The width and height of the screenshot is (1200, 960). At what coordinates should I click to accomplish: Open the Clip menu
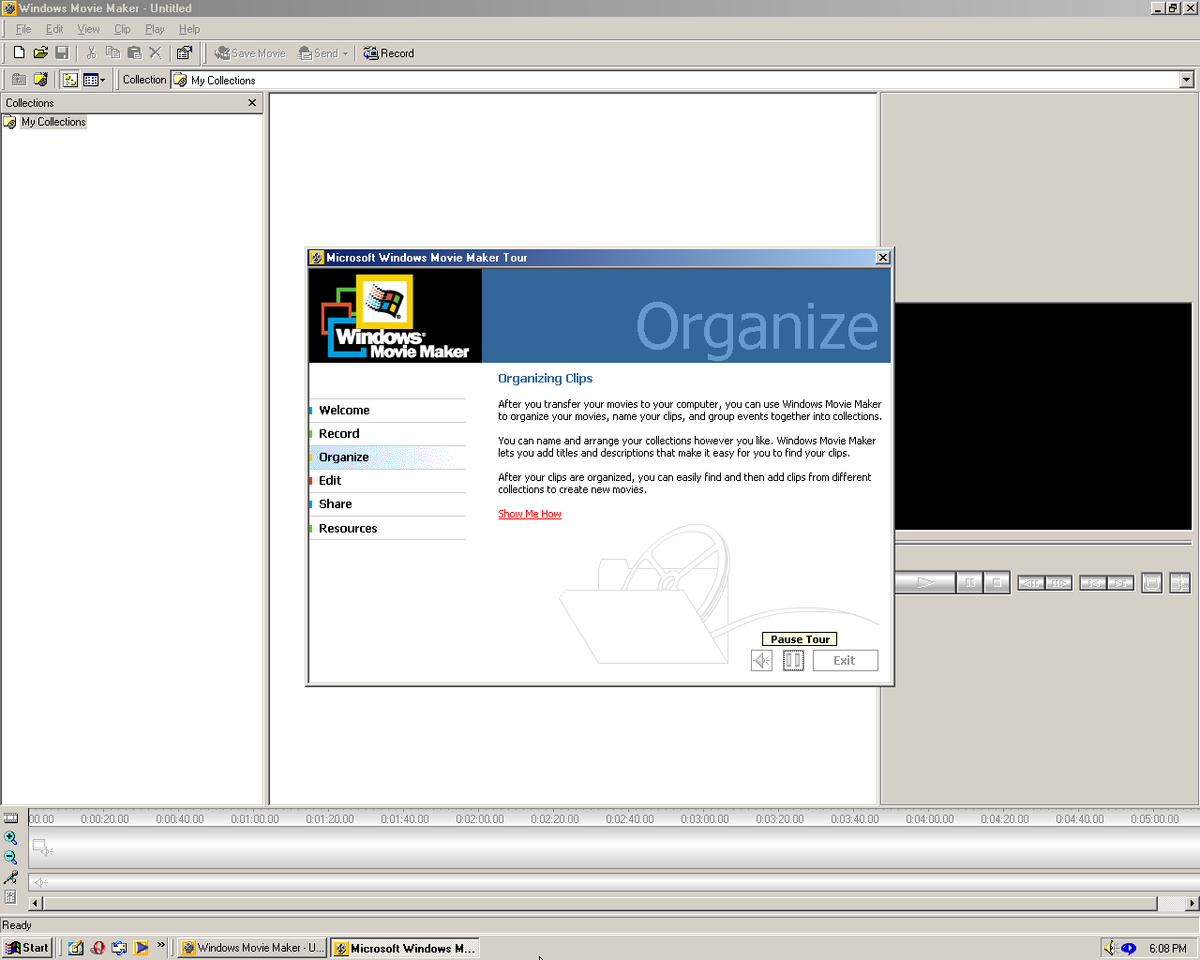(x=122, y=29)
